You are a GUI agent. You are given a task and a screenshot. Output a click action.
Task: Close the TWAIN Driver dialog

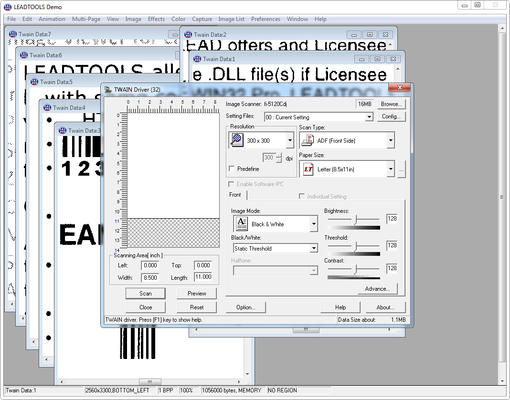tap(399, 88)
